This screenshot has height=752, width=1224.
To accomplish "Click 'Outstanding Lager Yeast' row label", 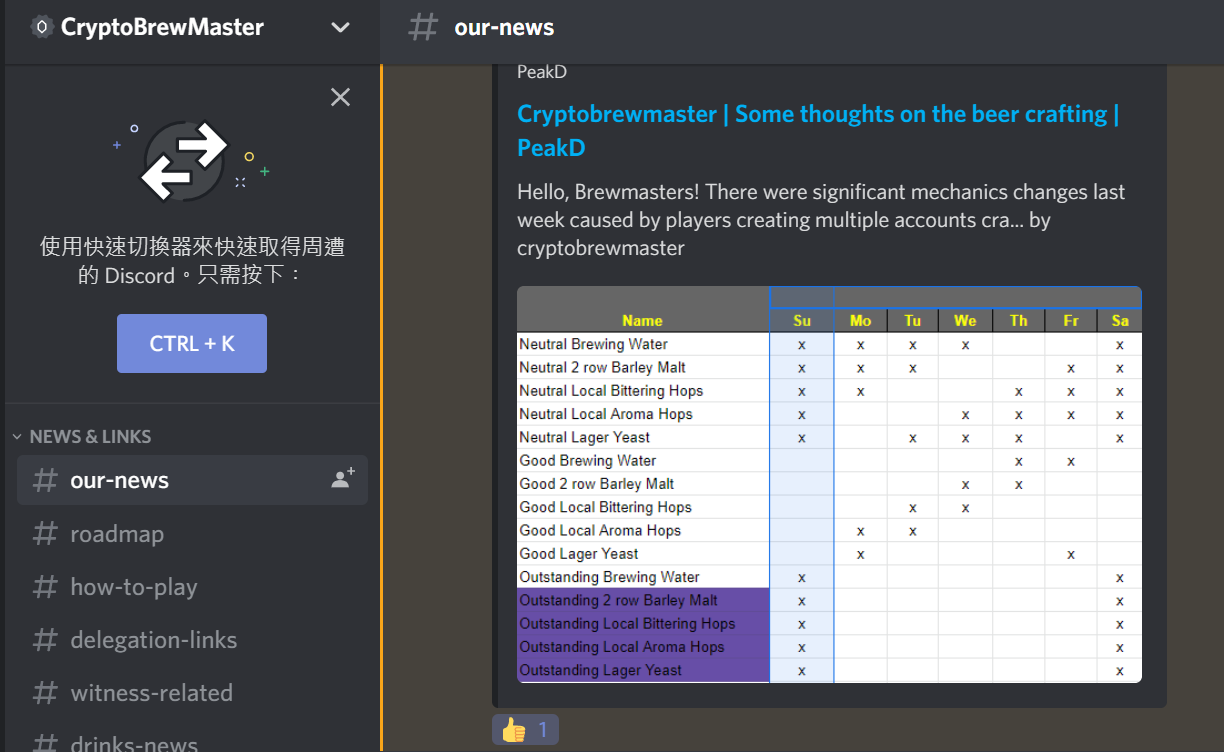I will 600,670.
